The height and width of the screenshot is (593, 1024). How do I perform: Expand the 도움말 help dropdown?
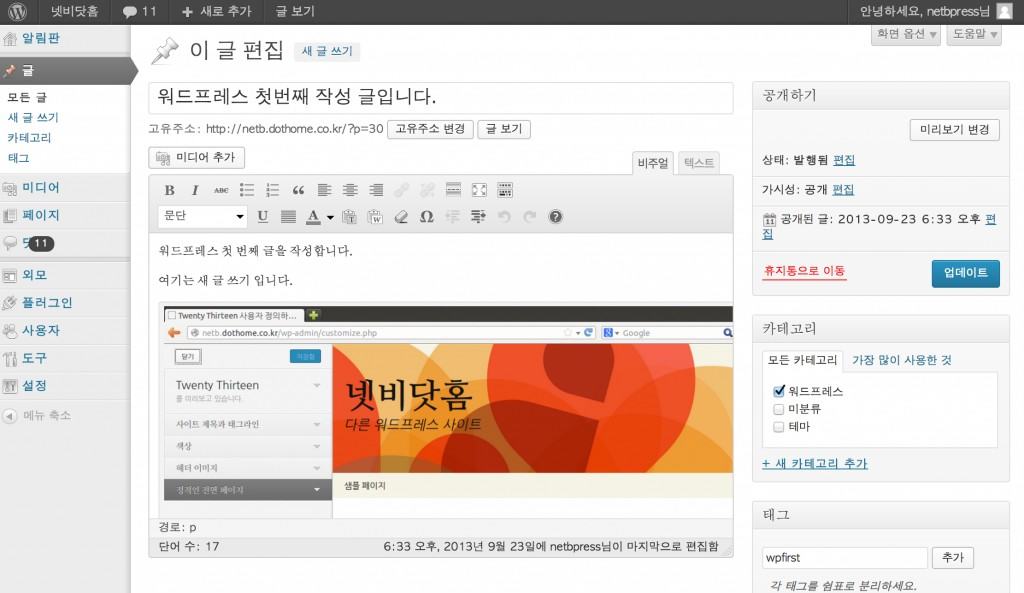pyautogui.click(x=974, y=34)
